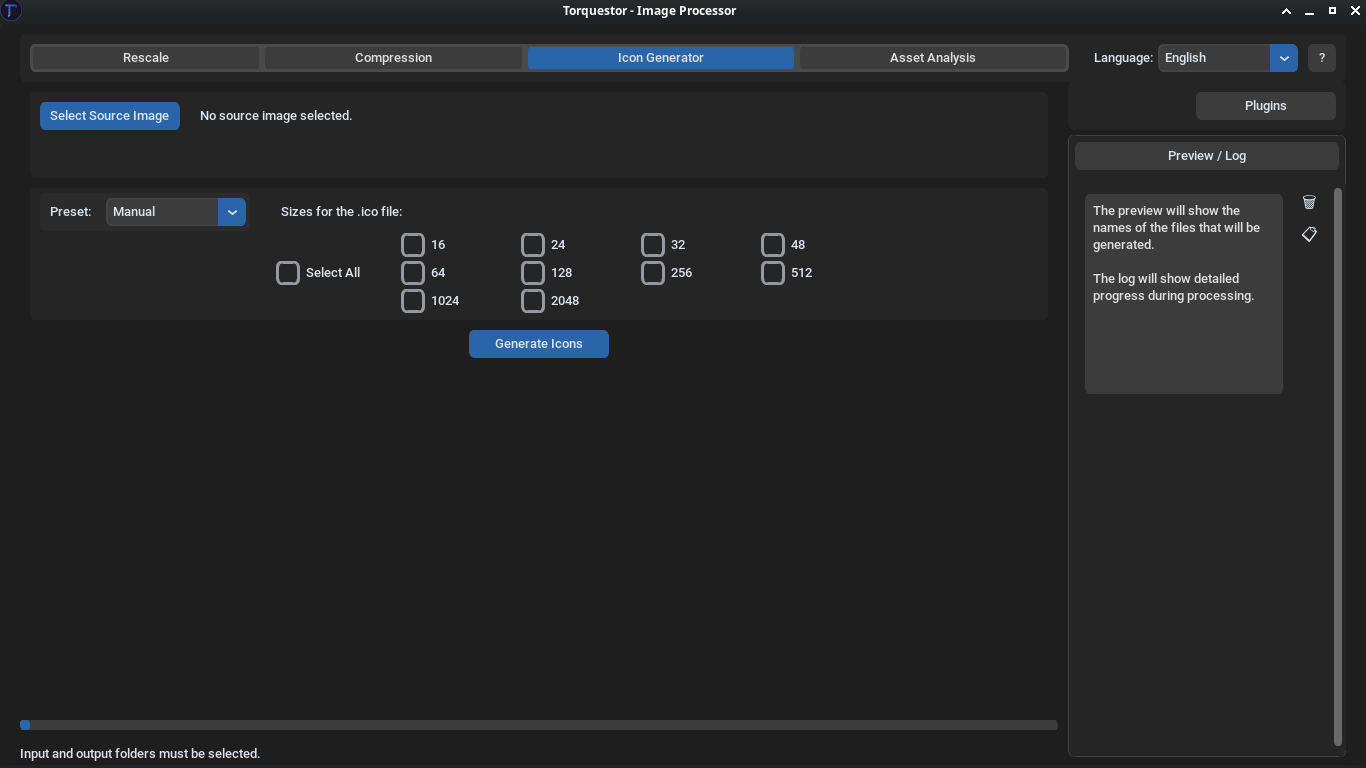This screenshot has width=1366, height=768.
Task: Switch to the Rescale tab
Action: 145,57
